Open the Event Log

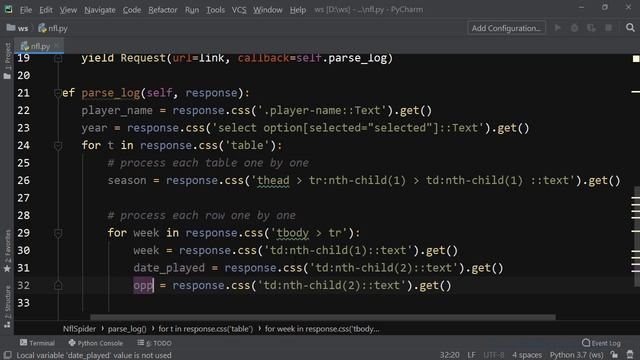point(601,343)
